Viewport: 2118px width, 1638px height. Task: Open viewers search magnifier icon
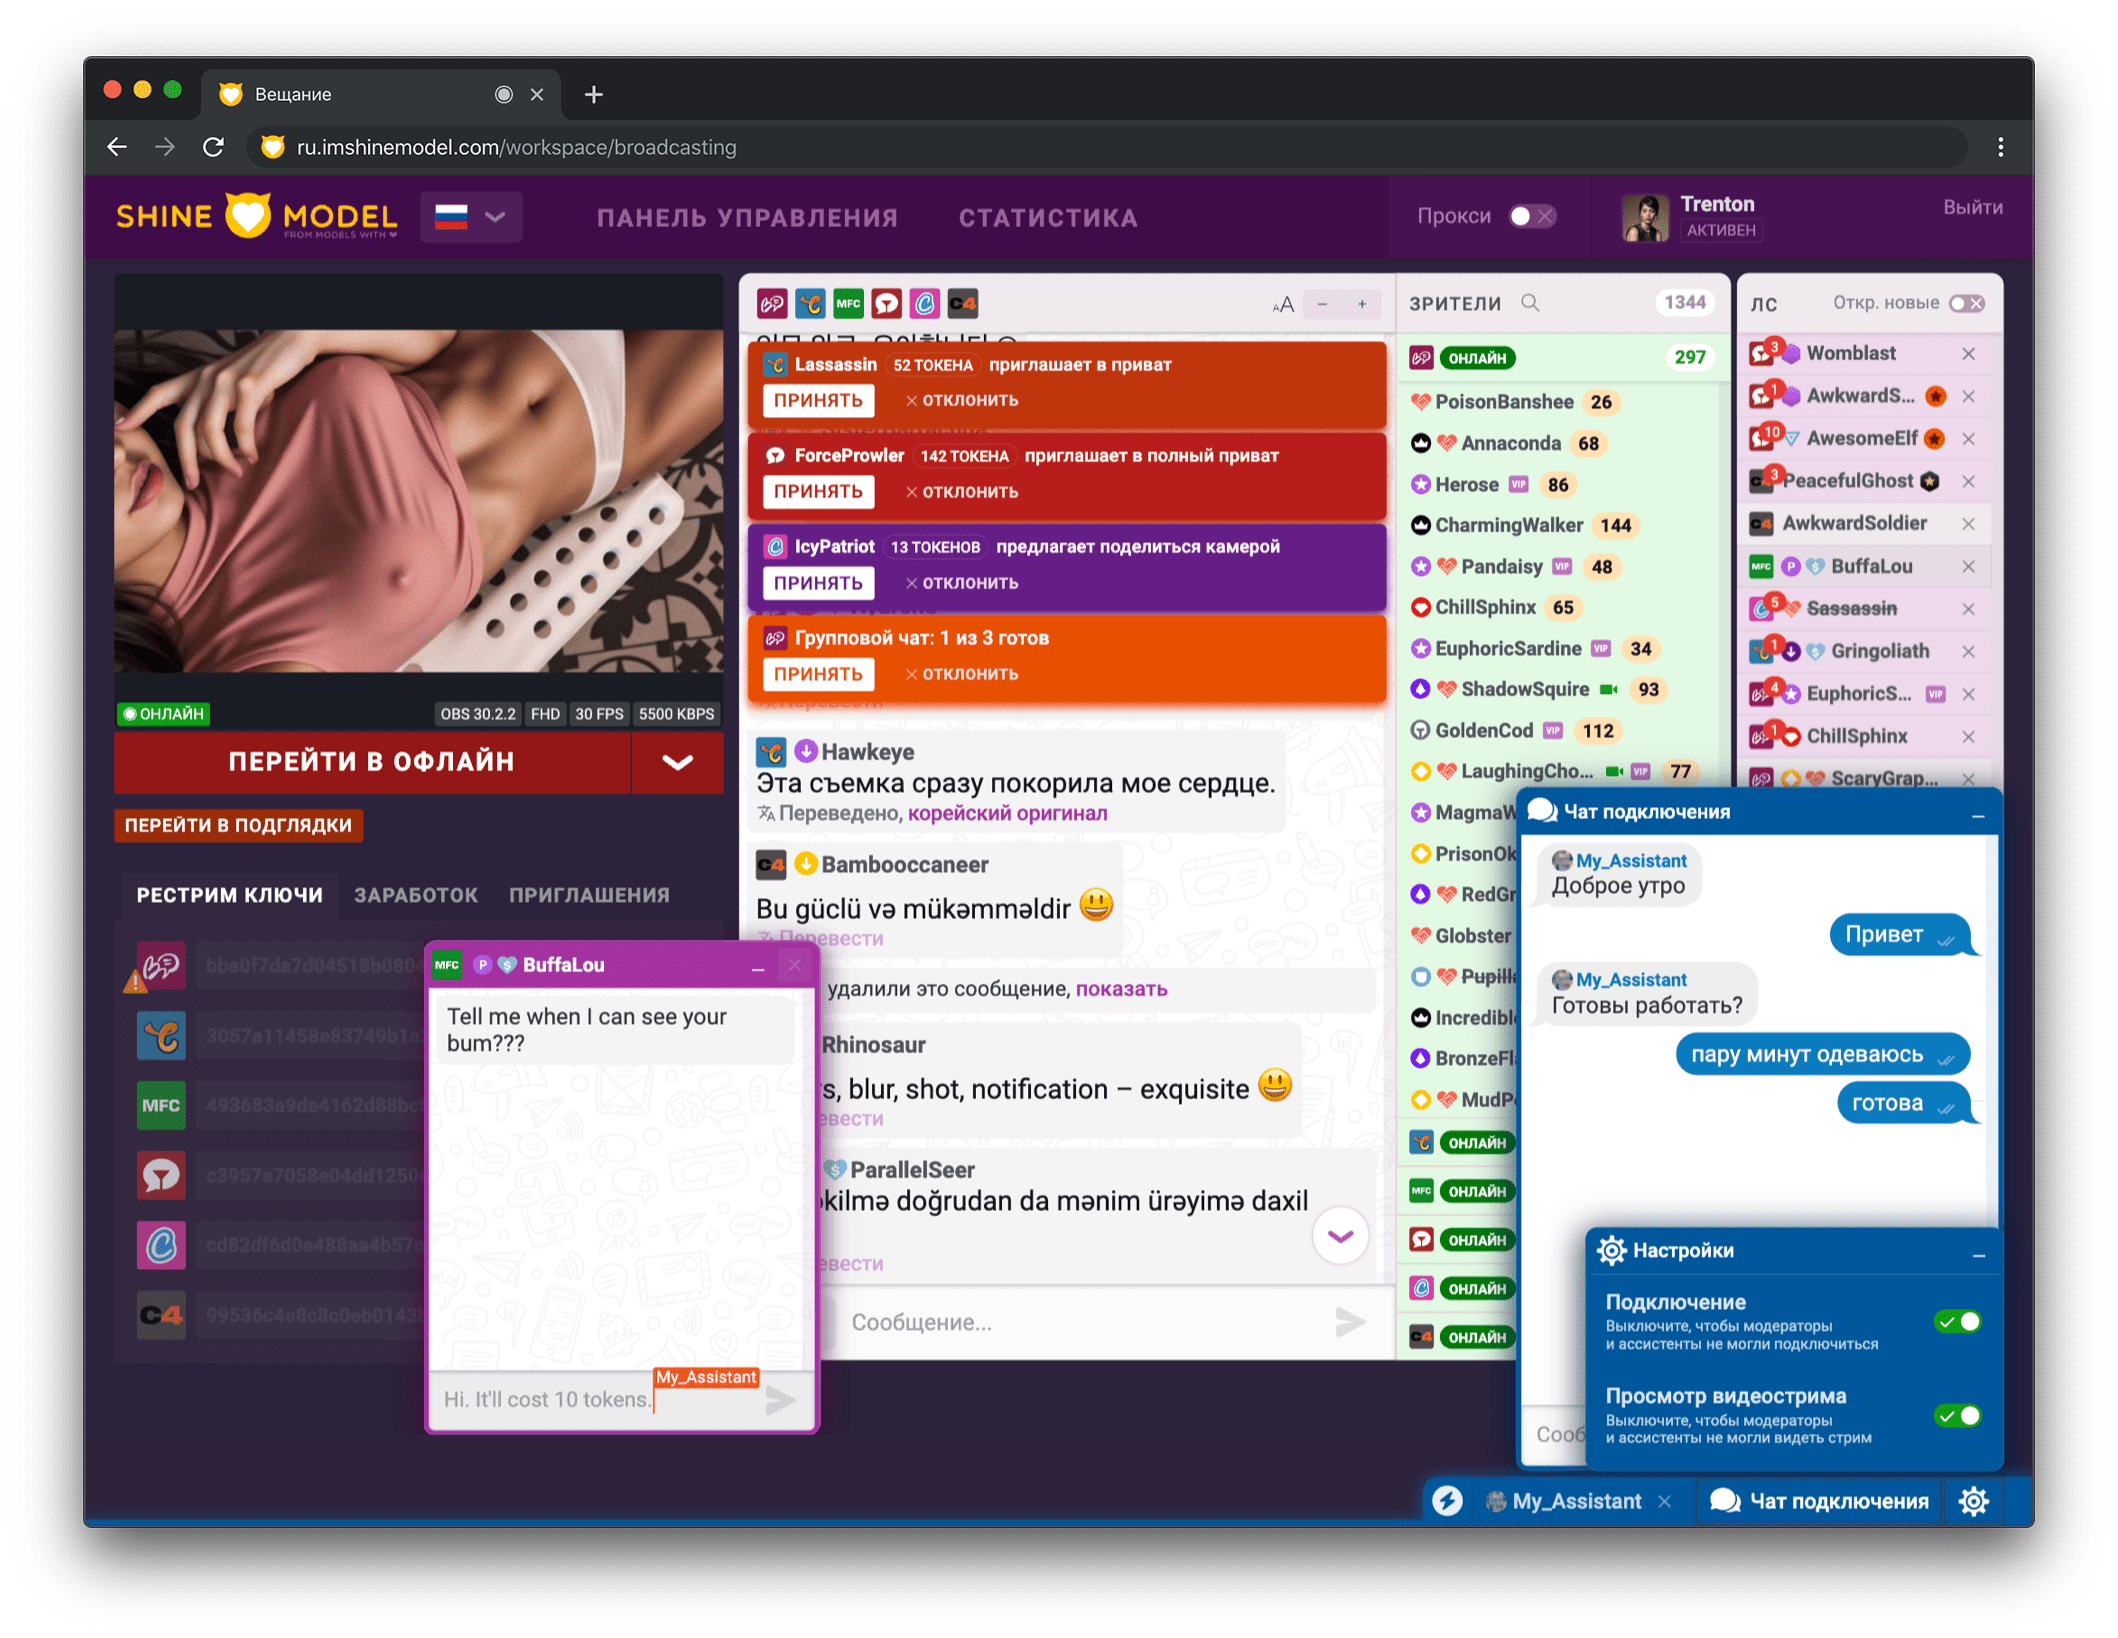click(1530, 303)
